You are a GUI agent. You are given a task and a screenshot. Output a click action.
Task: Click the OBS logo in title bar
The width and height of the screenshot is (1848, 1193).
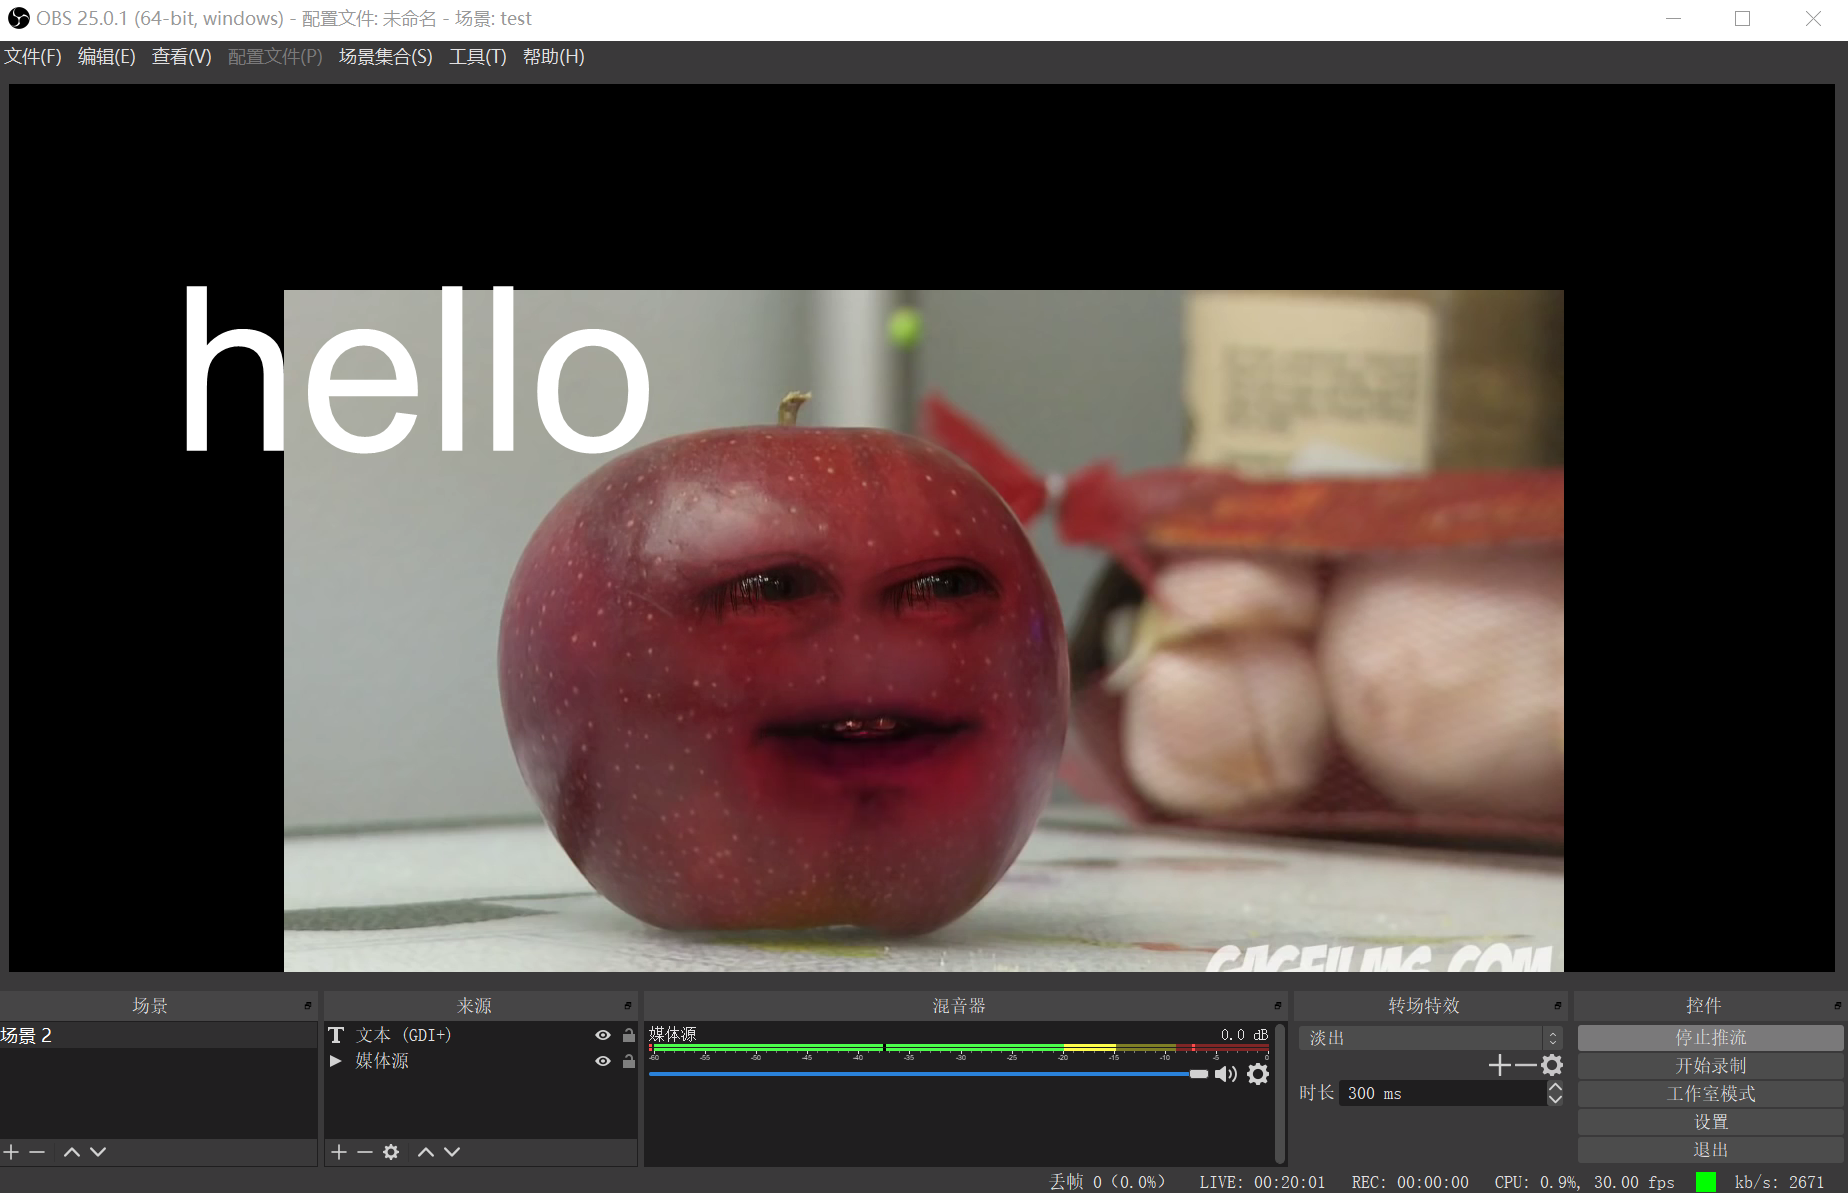click(18, 18)
